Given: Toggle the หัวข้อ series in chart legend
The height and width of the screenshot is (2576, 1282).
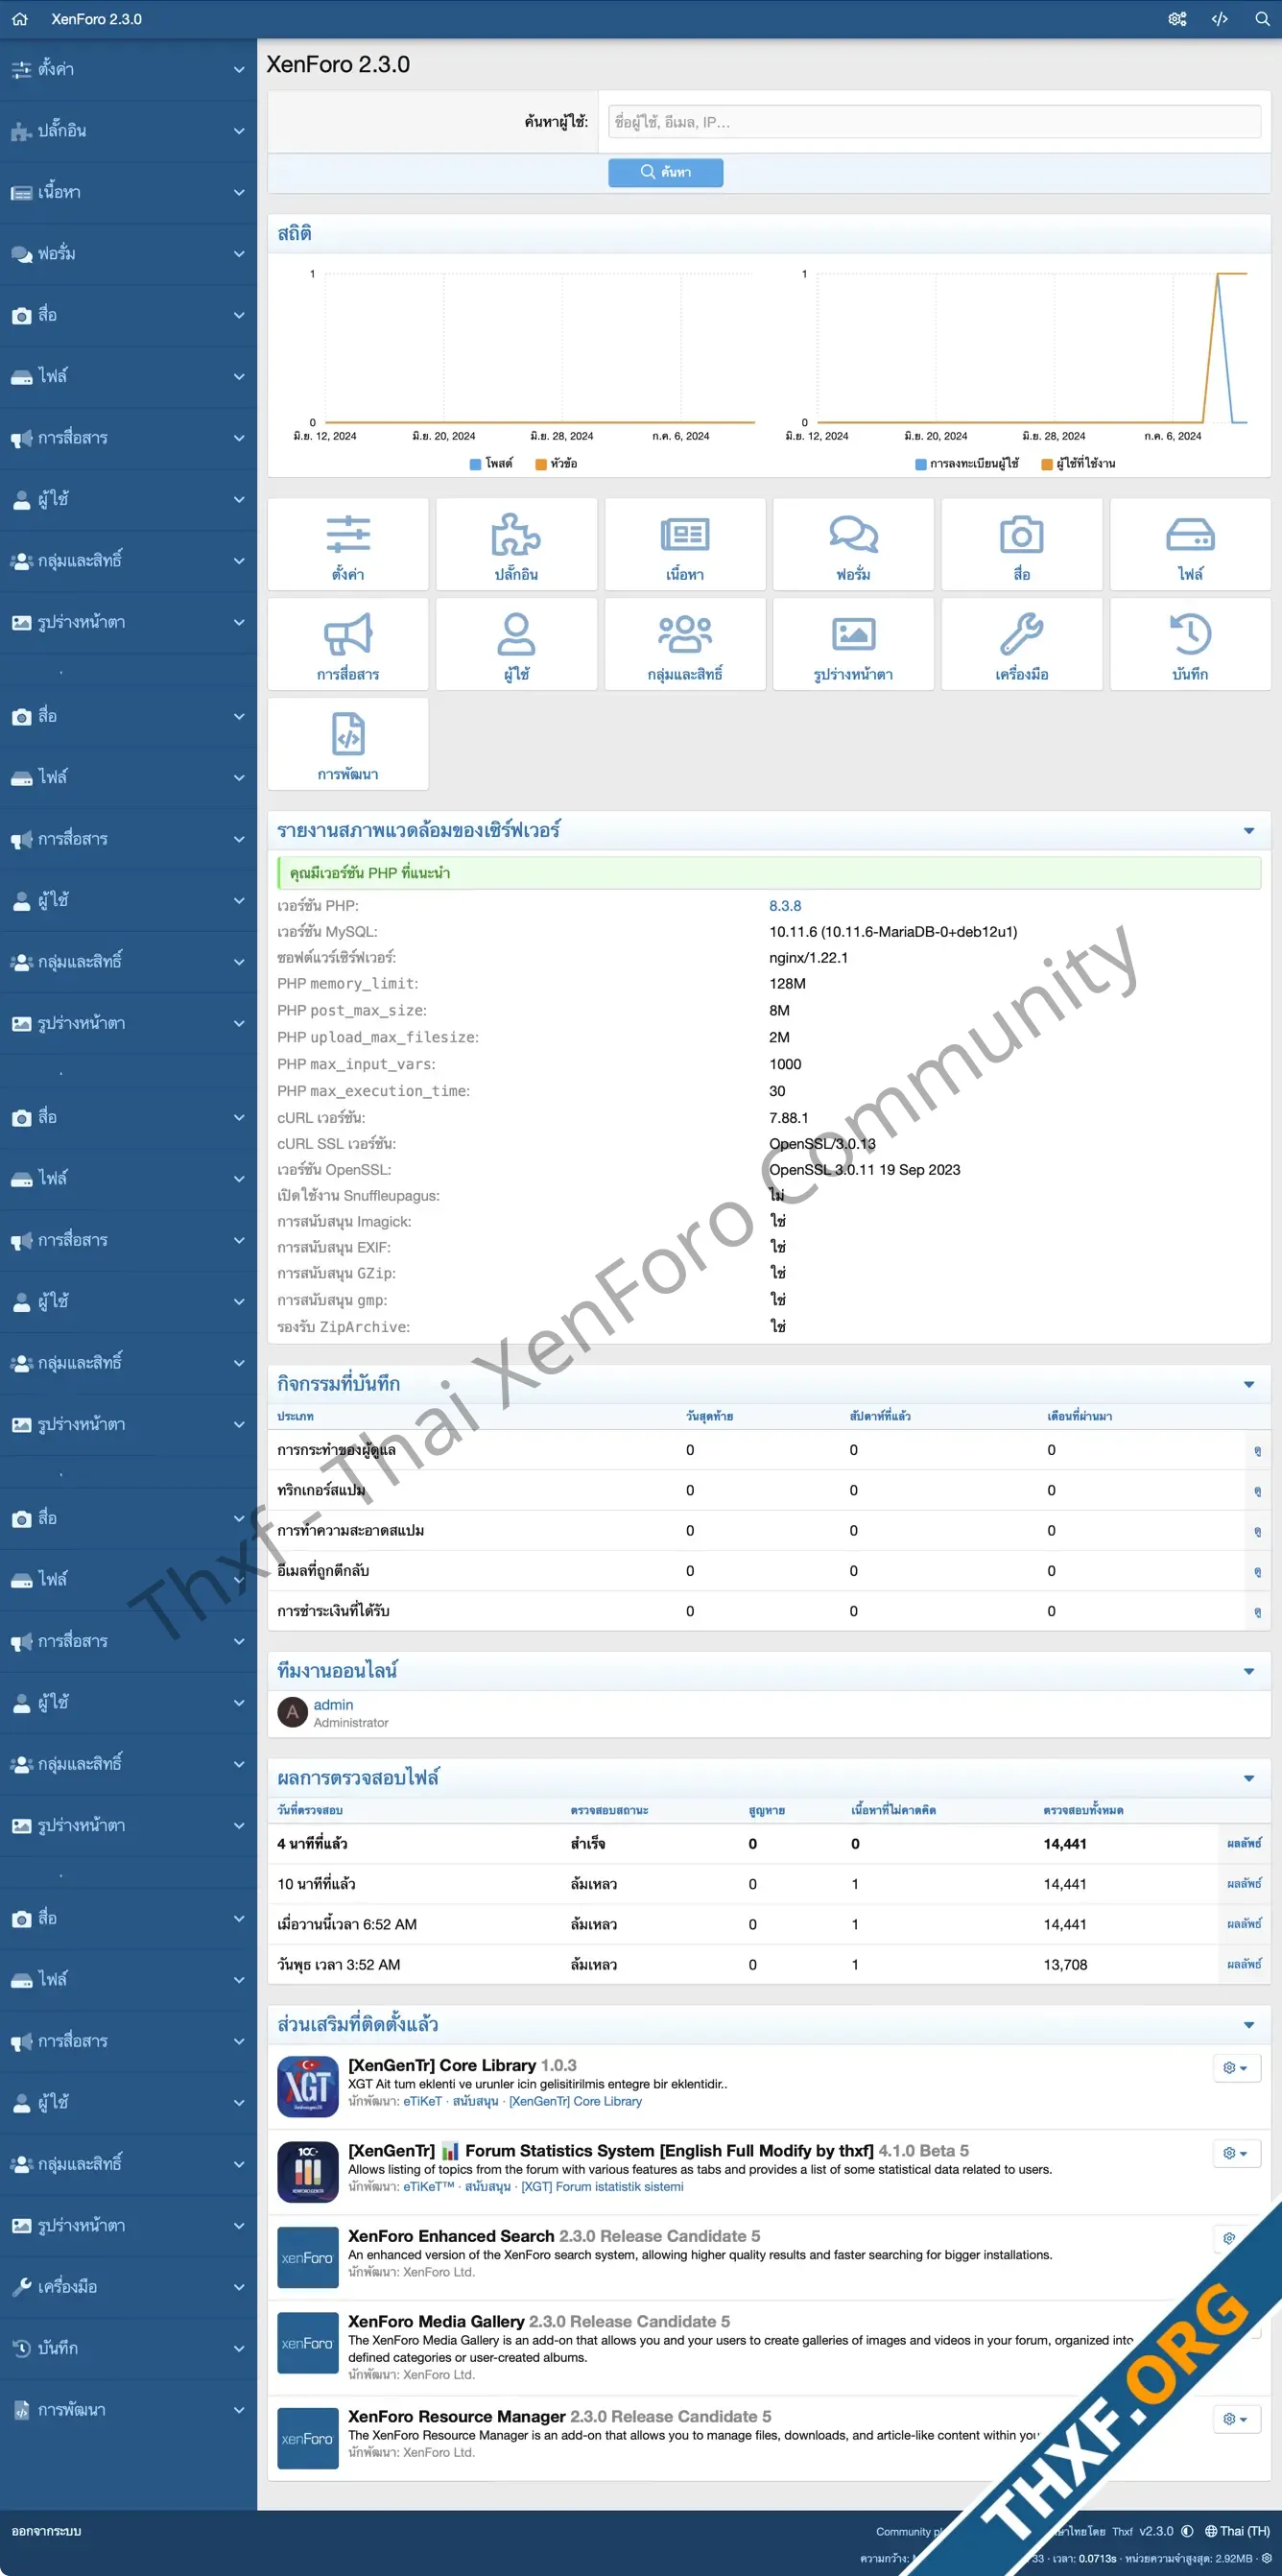Looking at the screenshot, I should point(556,463).
